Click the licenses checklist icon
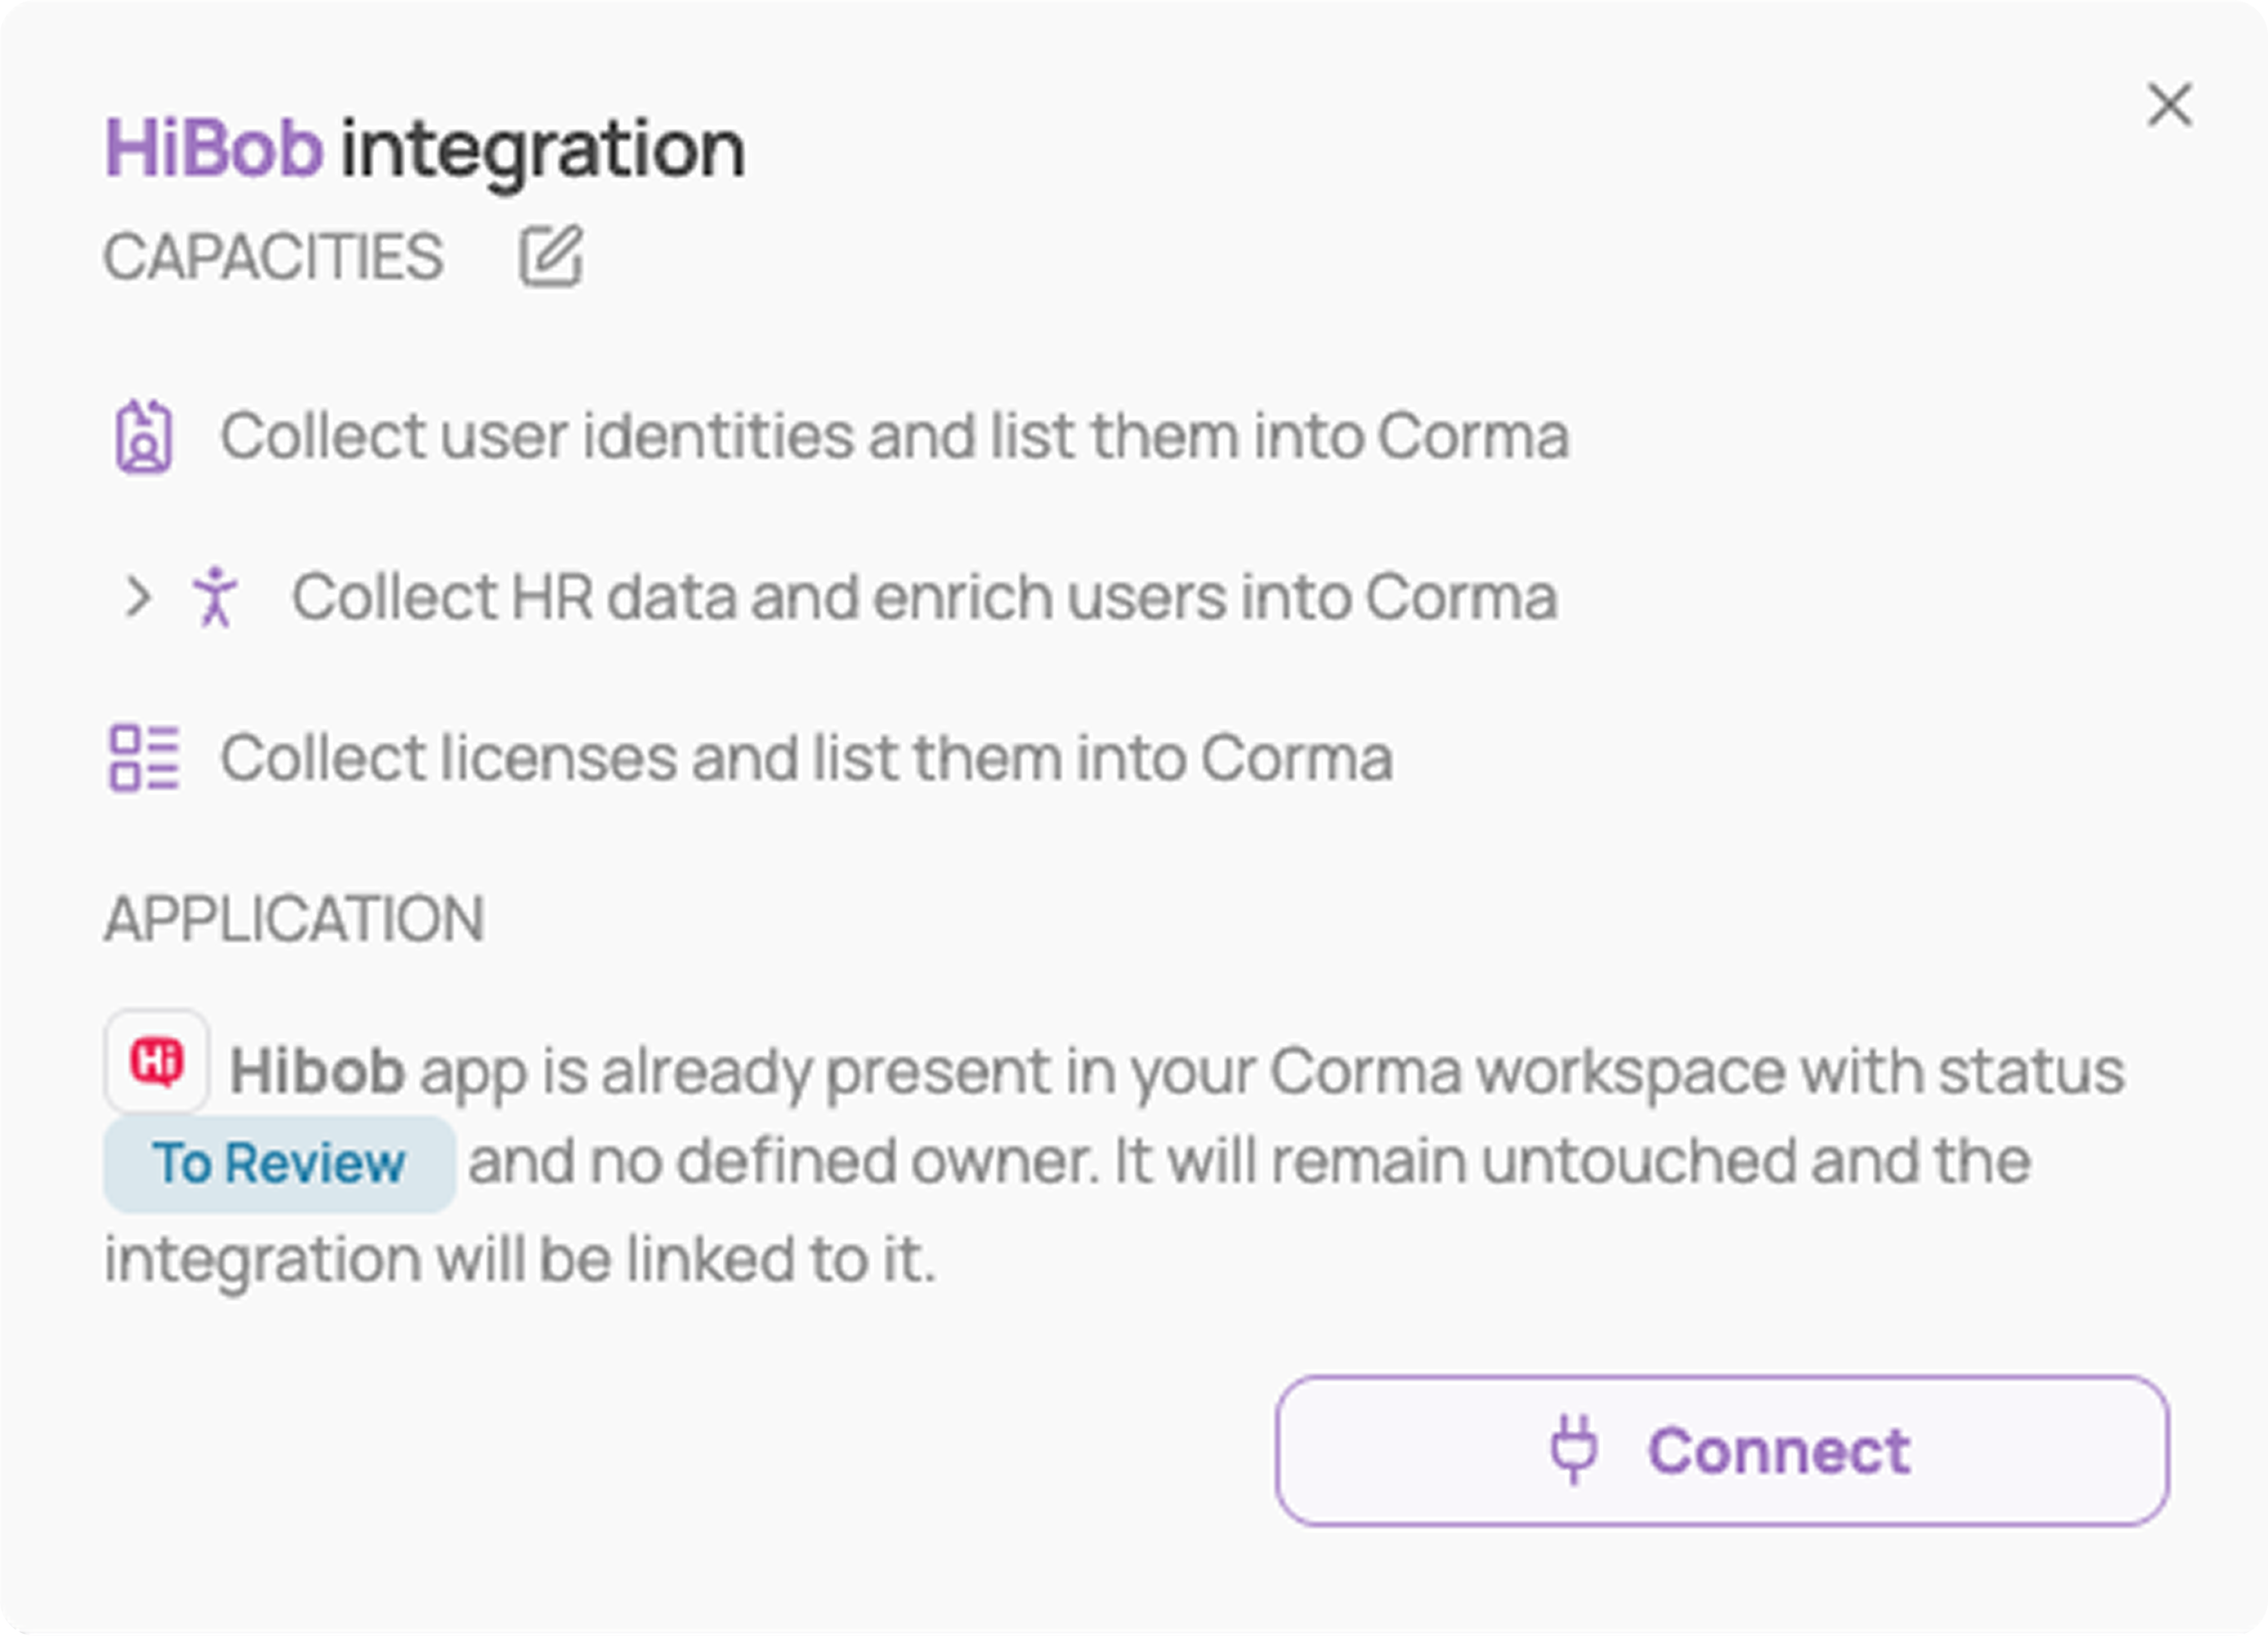The image size is (2268, 1636). tap(144, 758)
